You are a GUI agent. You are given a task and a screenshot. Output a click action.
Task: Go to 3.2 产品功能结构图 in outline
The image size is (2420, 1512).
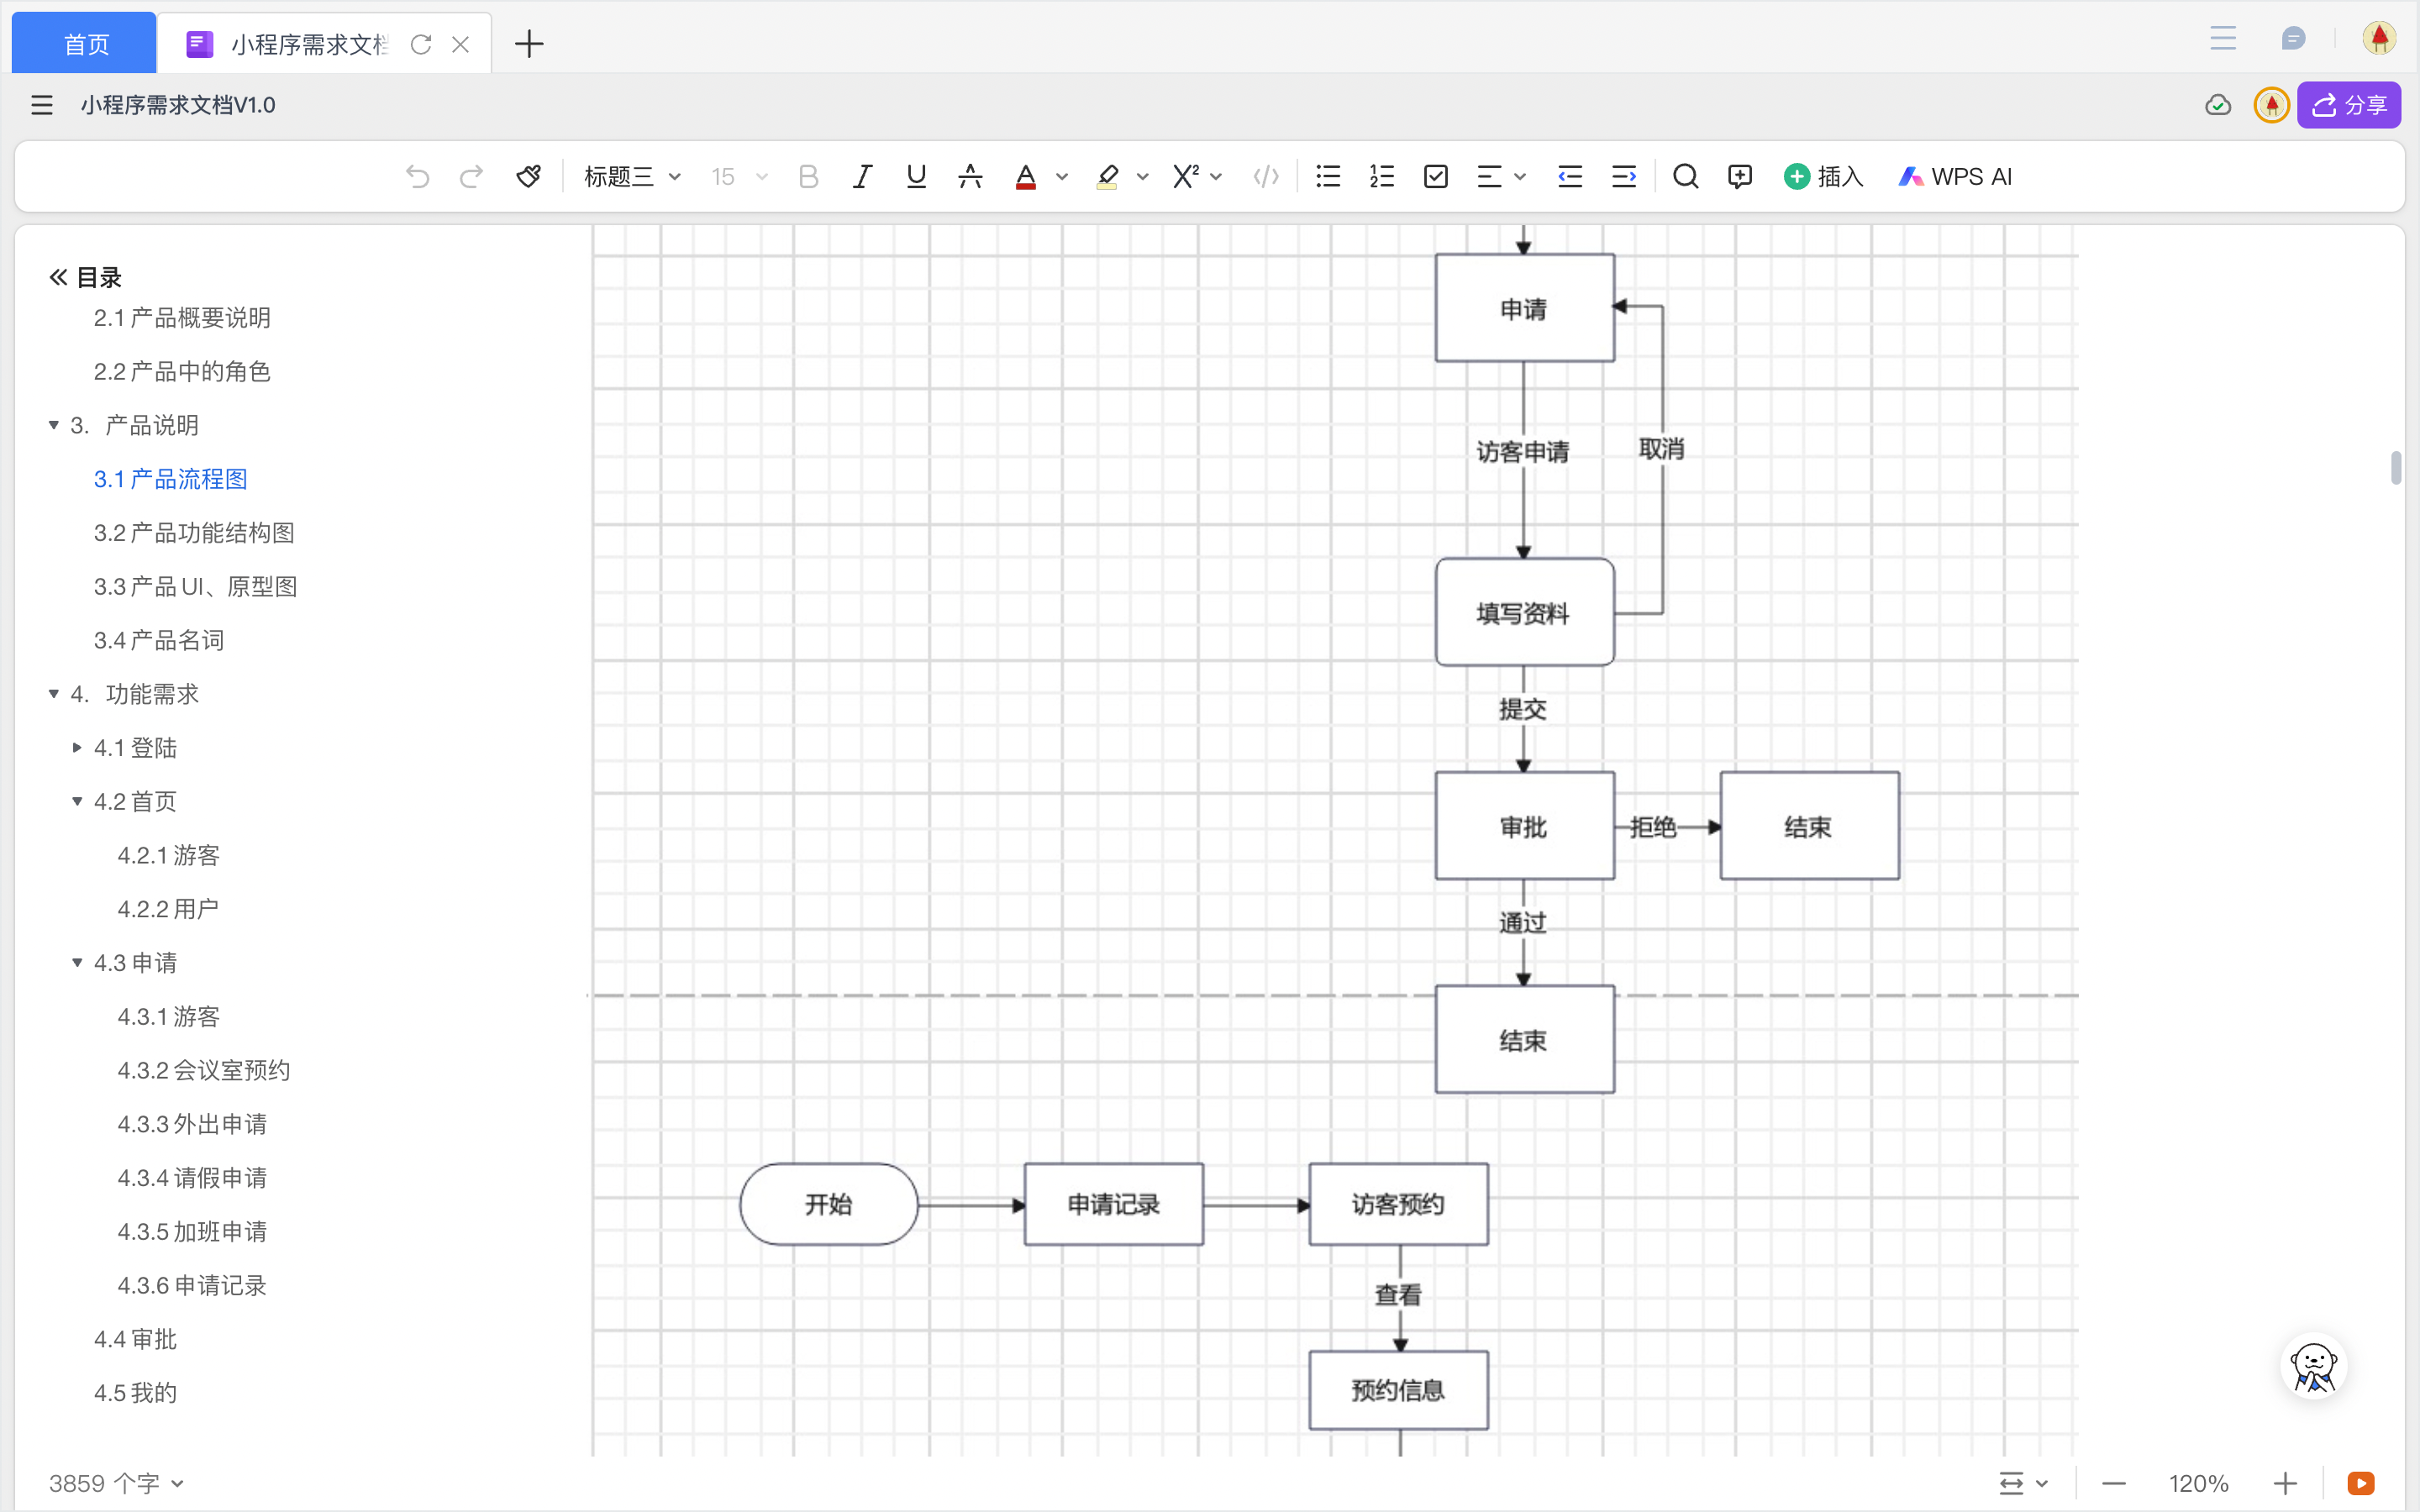pyautogui.click(x=194, y=533)
